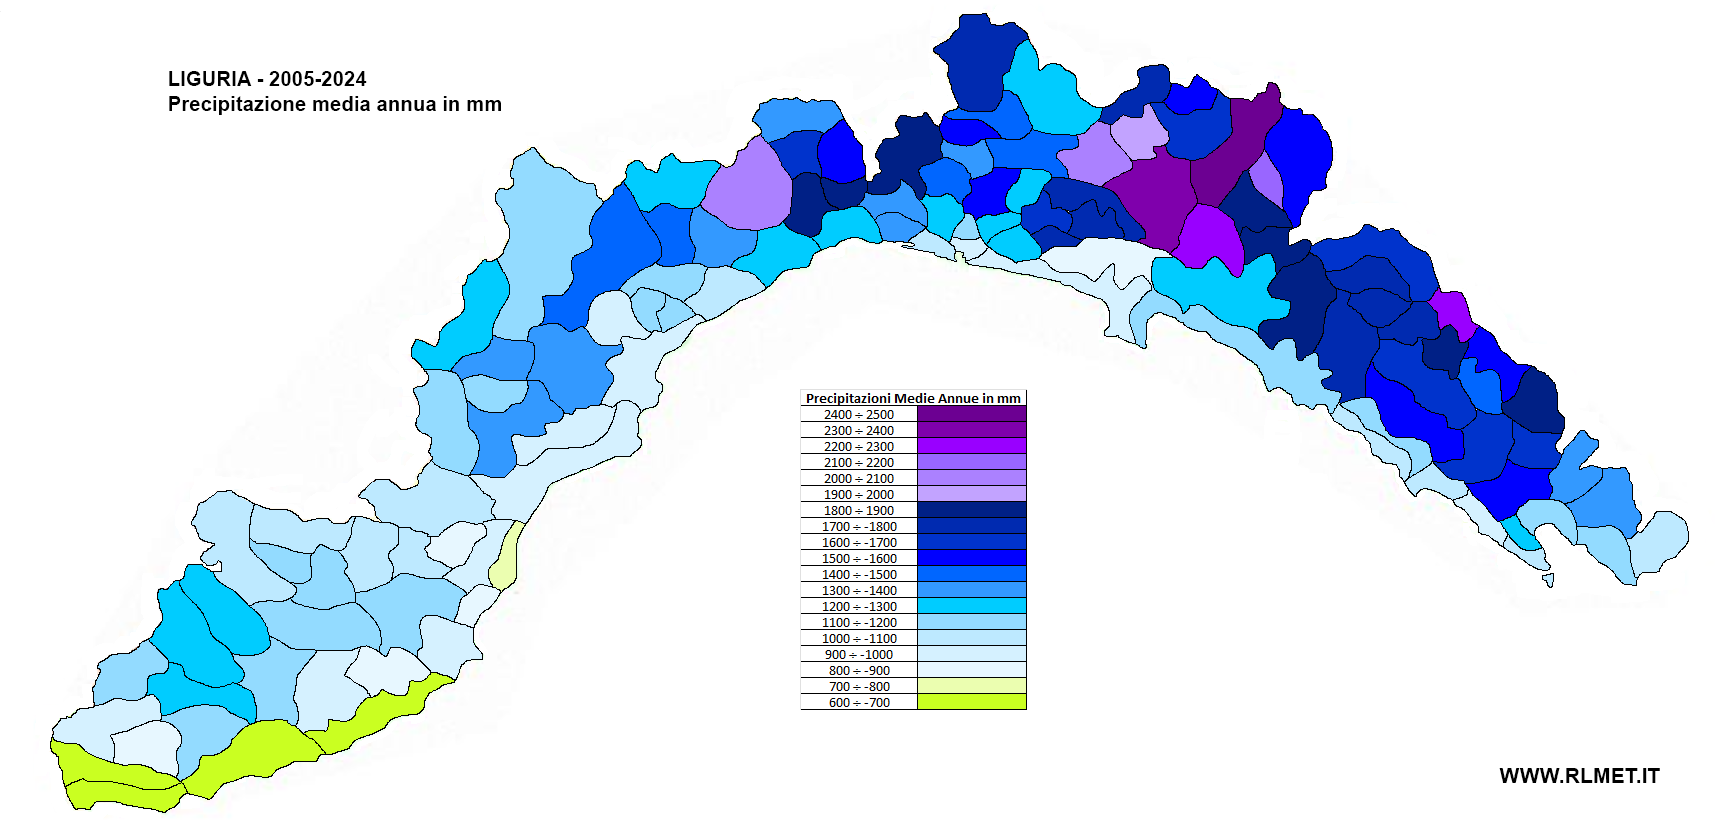Click the '2000 ÷ 2100' legend label
1729x825 pixels.
(x=859, y=478)
